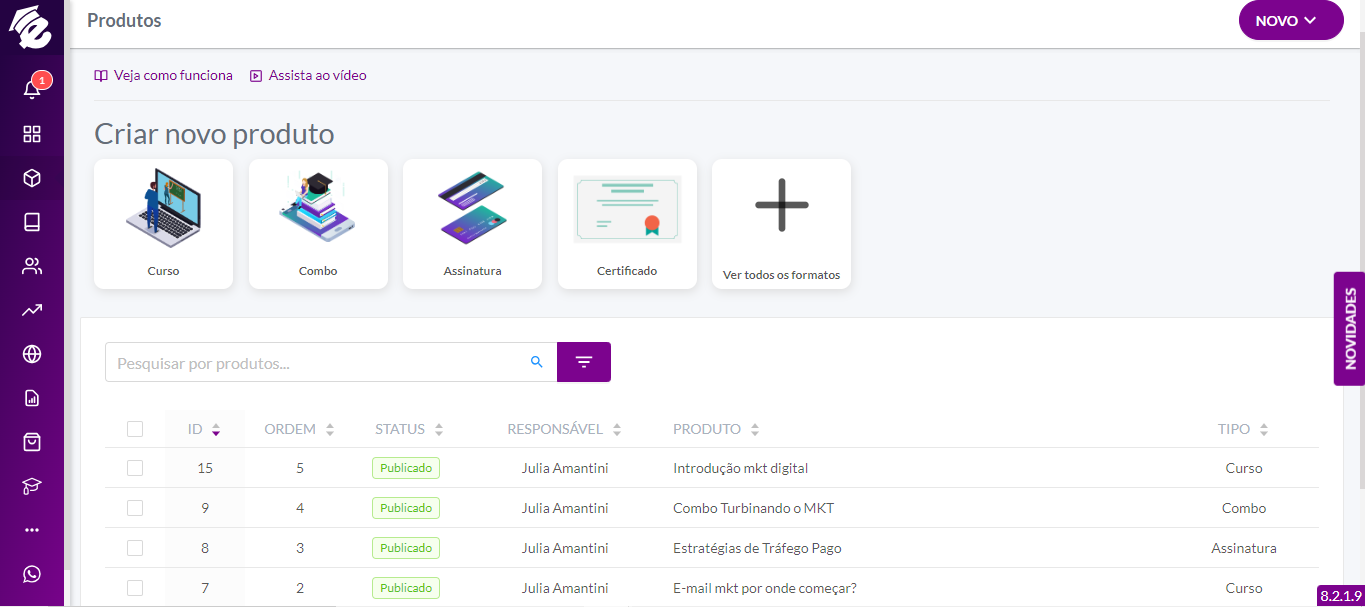The image size is (1365, 607).
Task: Open the dashboard grid icon in sidebar
Action: click(x=32, y=134)
